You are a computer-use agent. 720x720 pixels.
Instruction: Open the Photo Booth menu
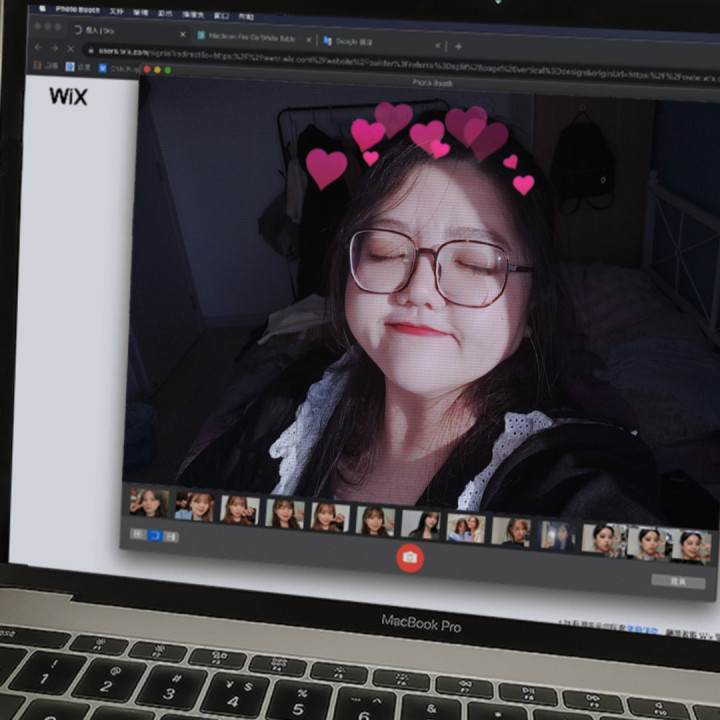pyautogui.click(x=78, y=10)
